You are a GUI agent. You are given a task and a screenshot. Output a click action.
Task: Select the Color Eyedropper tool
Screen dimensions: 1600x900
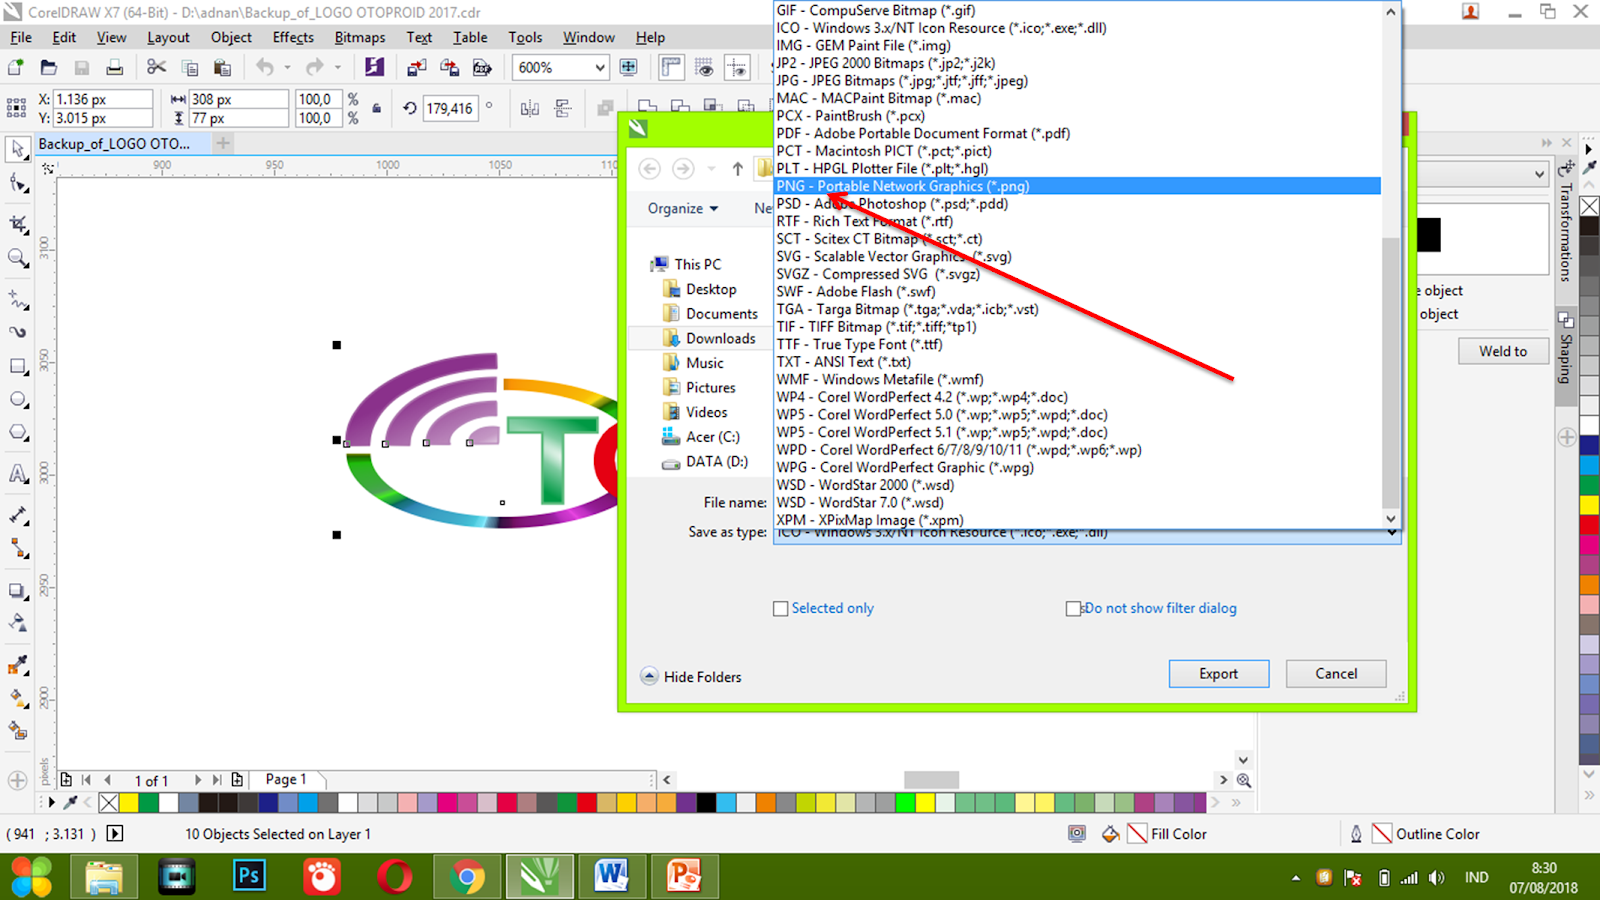(18, 665)
